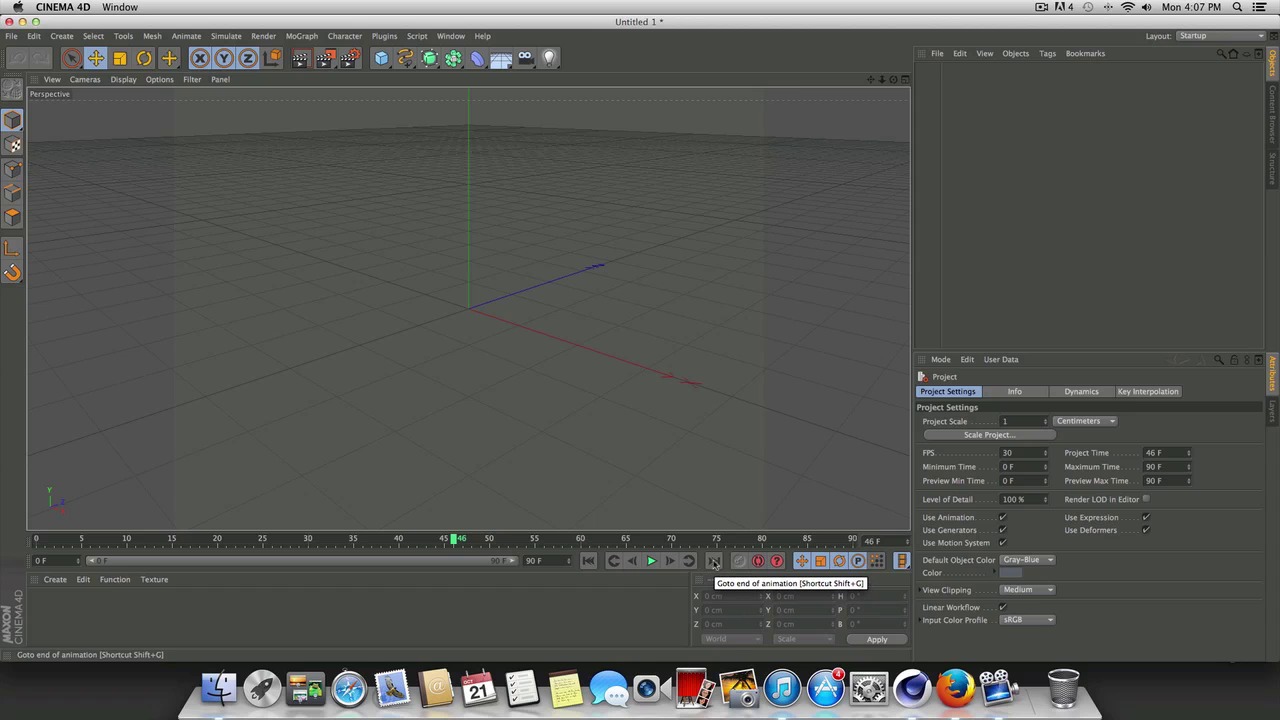
Task: Uncheck the Linear Workflow option
Action: tap(1002, 607)
